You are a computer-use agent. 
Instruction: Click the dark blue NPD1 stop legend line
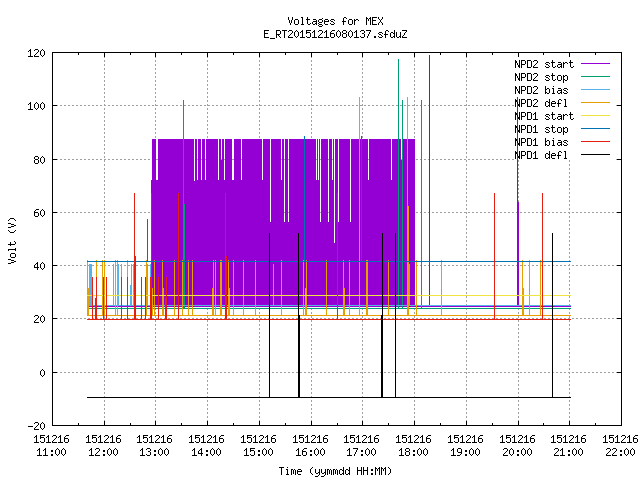click(x=596, y=129)
